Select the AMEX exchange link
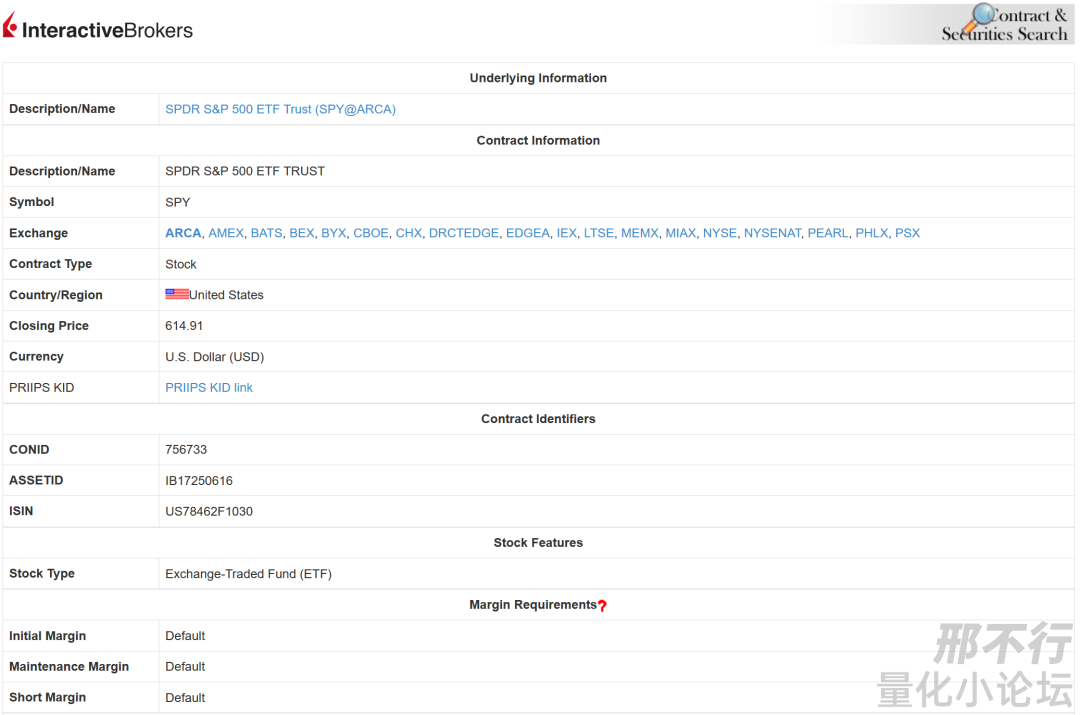 [226, 233]
